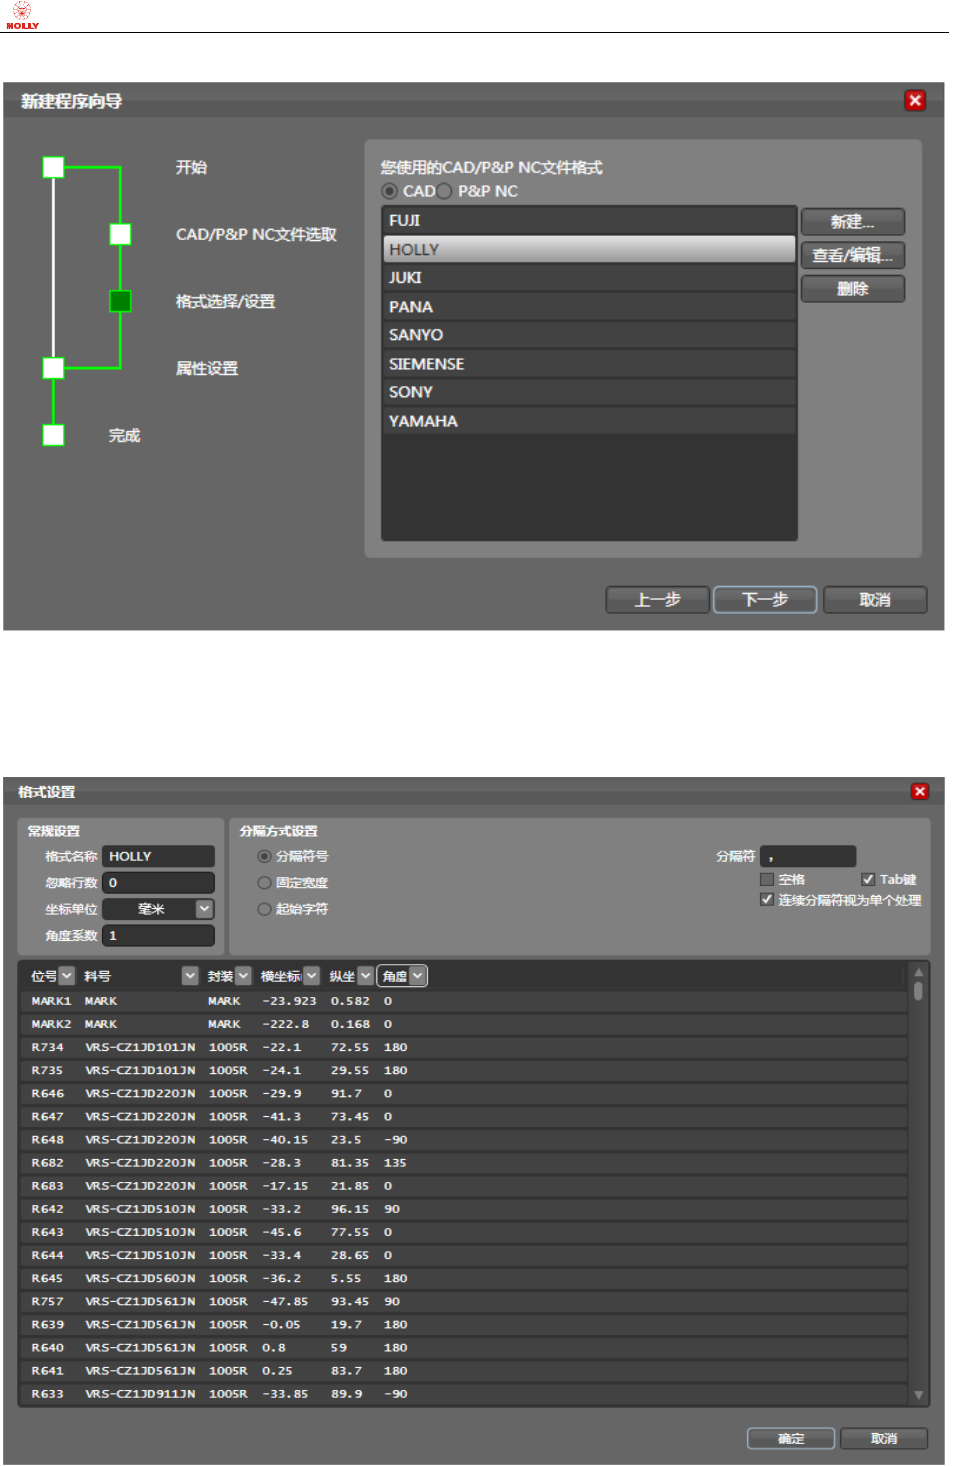Screen dimensions: 957x1466
Task: Click the MARK2 row in the table
Action: point(463,1024)
